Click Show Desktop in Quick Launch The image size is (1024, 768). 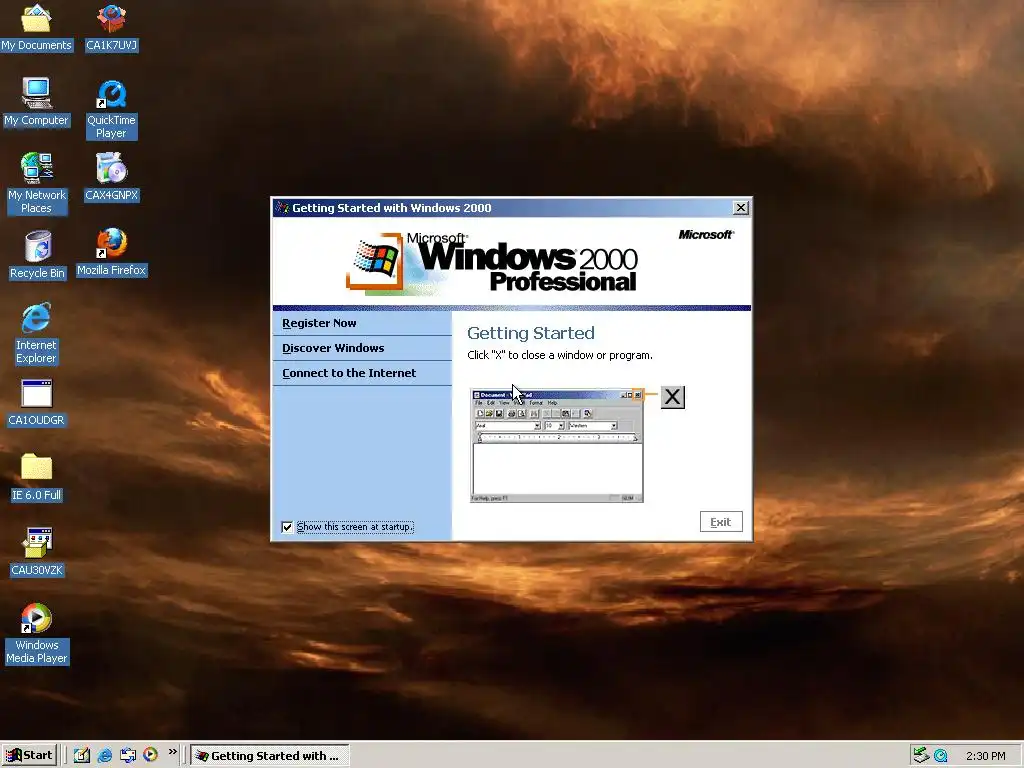point(82,755)
